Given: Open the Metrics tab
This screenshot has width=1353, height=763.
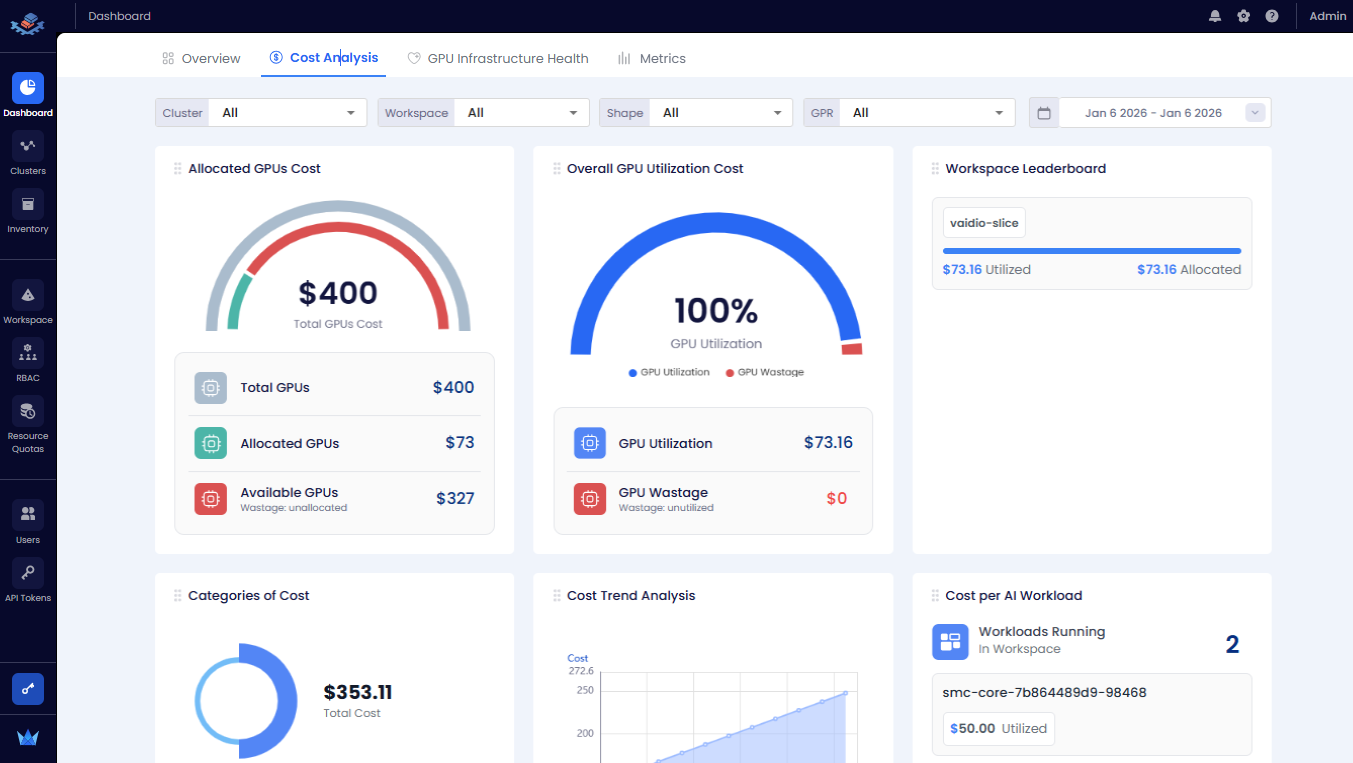Looking at the screenshot, I should tap(652, 59).
